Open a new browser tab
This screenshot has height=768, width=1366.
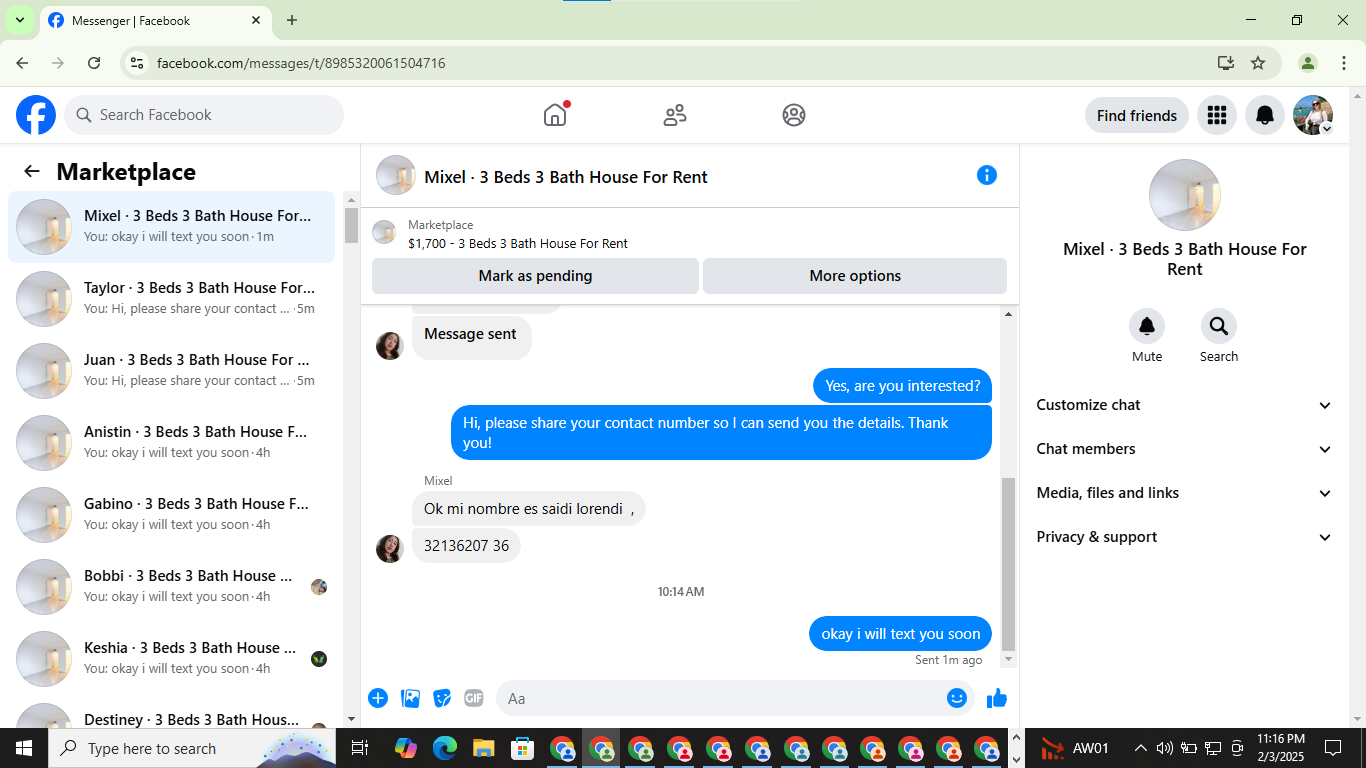pyautogui.click(x=292, y=20)
